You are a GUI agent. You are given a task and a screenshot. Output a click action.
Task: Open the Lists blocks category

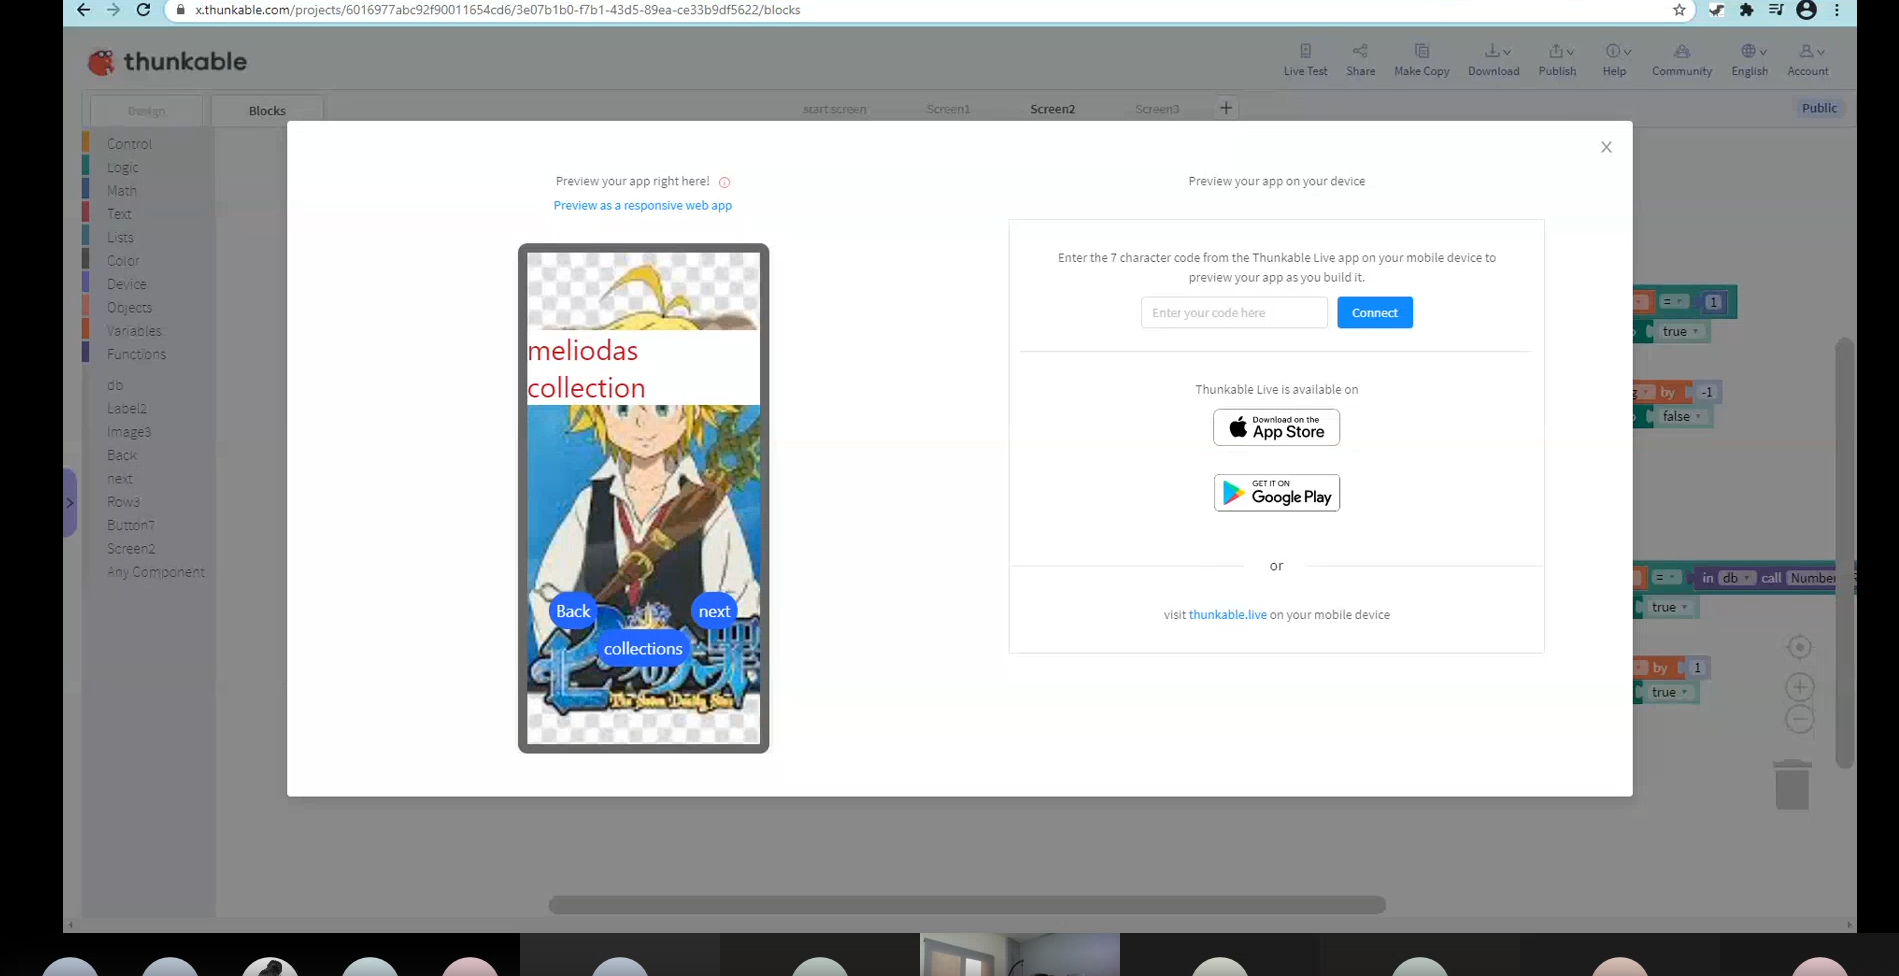click(x=120, y=238)
